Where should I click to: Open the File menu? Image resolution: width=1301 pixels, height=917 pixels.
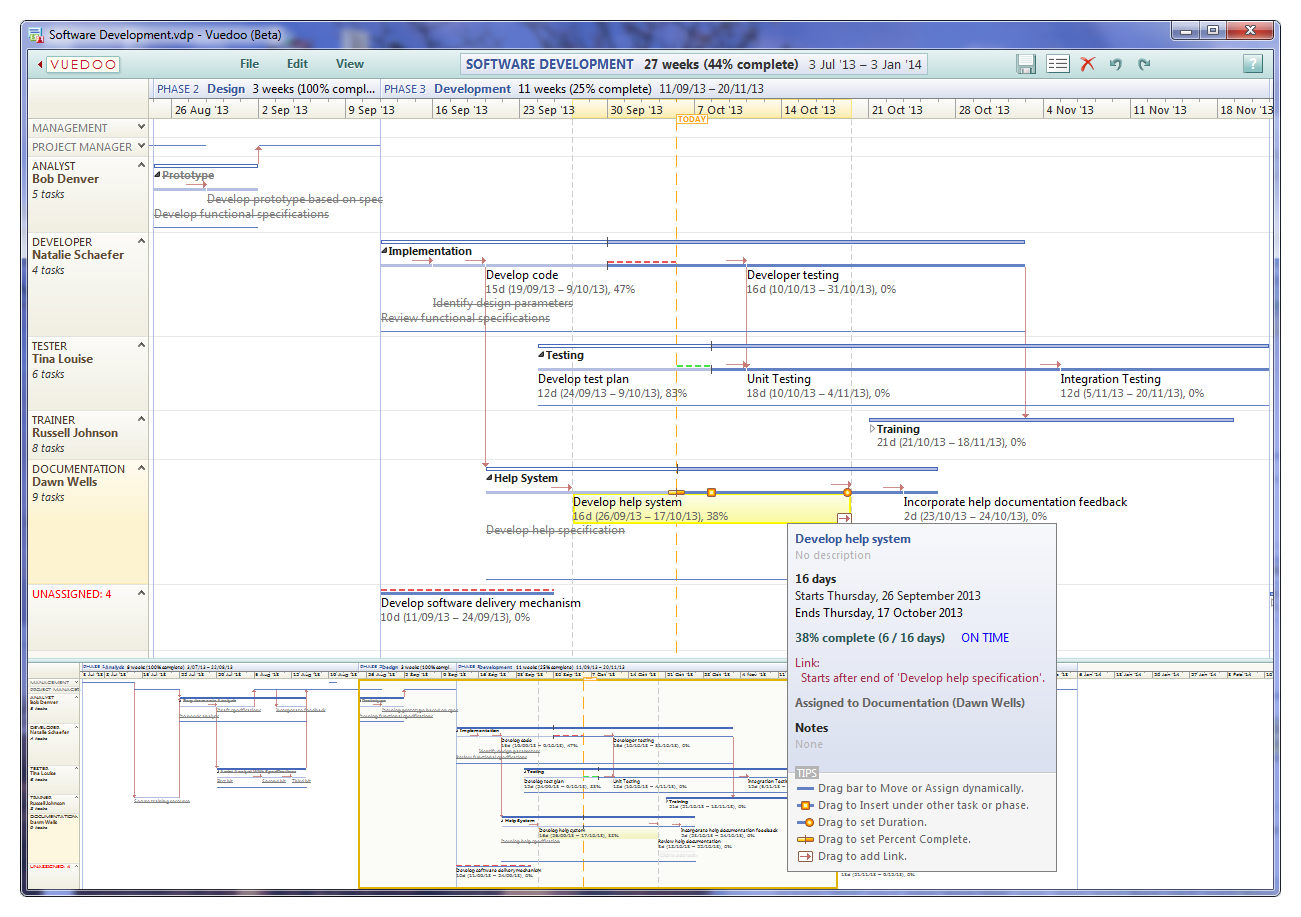(250, 64)
